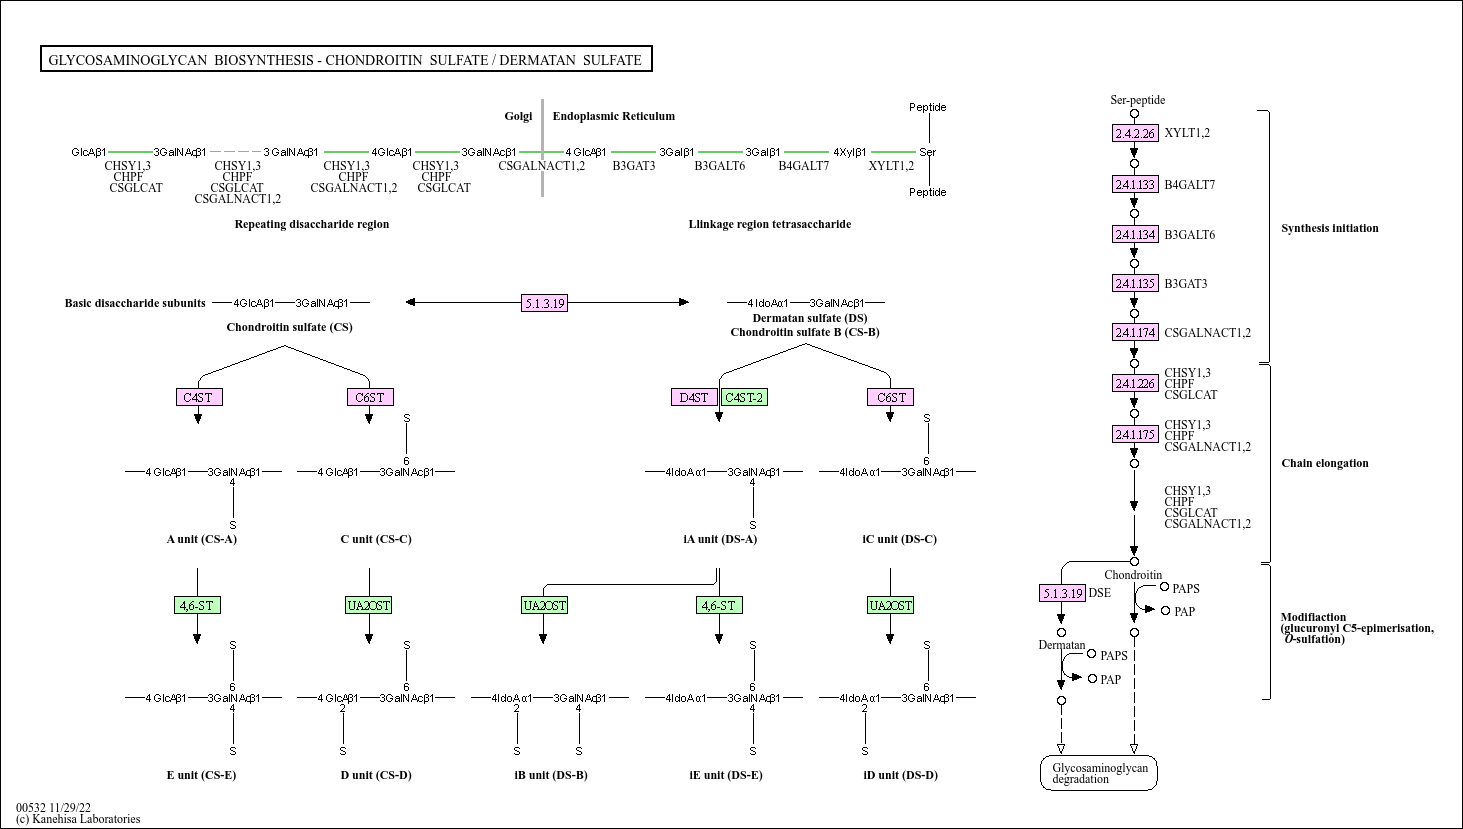Screen dimensions: 1463x829
Task: Click the Glycosaminoglycan degradation node
Action: (1098, 772)
